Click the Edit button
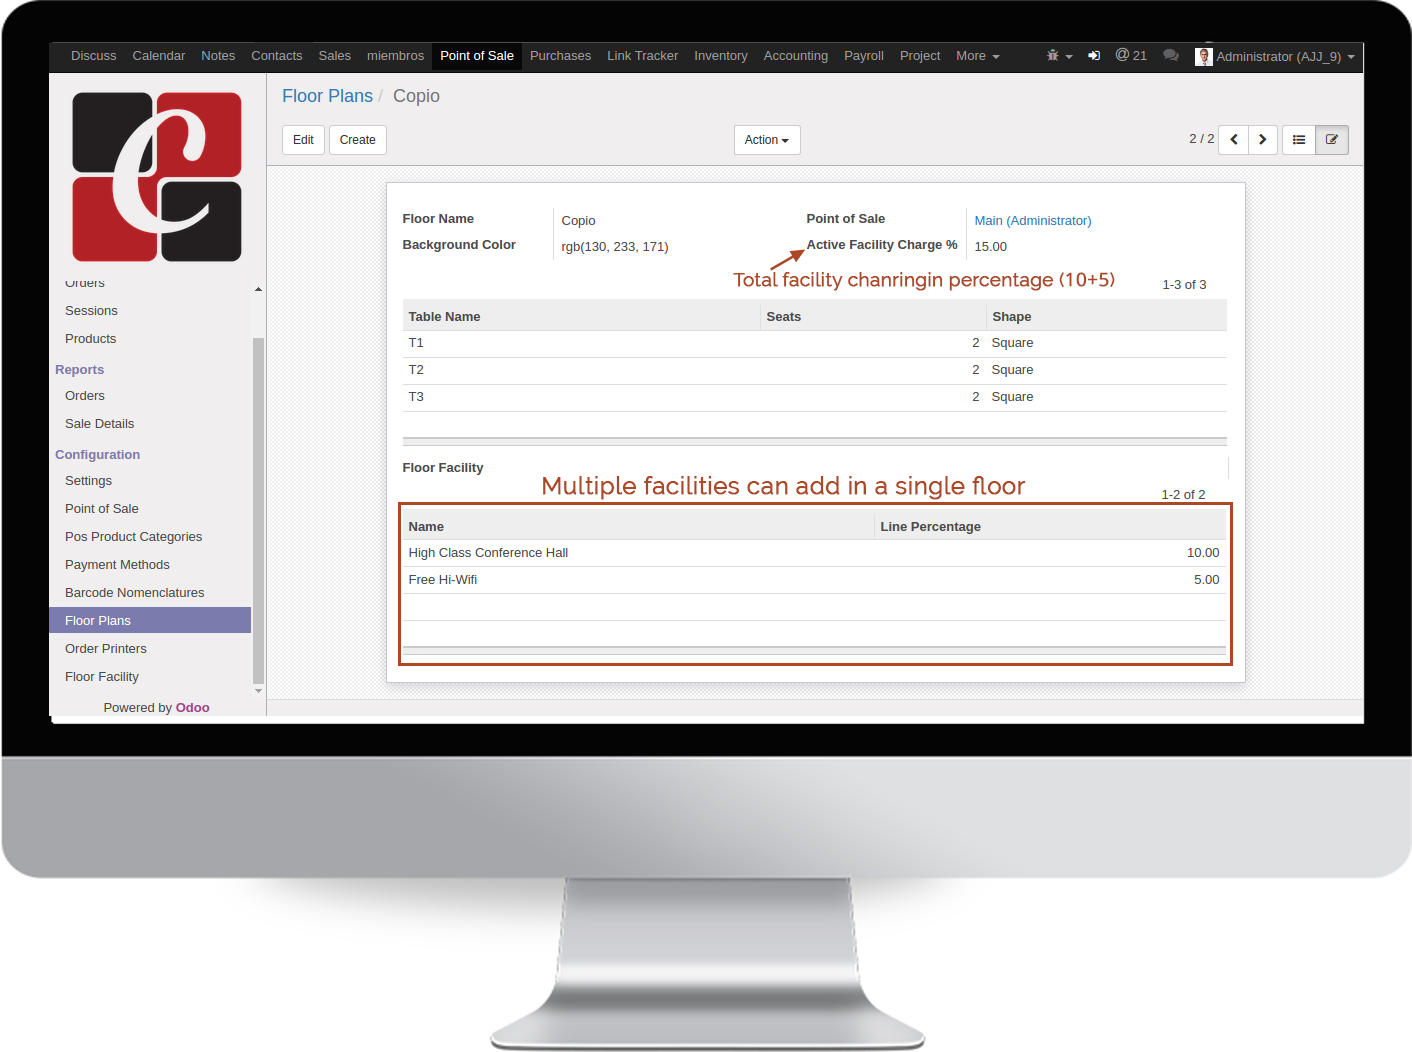Screen dimensions: 1412x1052 303,140
